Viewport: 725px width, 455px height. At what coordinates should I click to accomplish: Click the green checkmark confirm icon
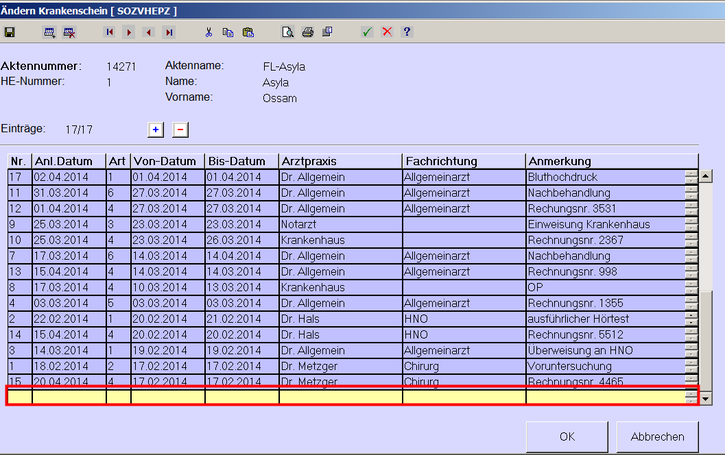368,32
